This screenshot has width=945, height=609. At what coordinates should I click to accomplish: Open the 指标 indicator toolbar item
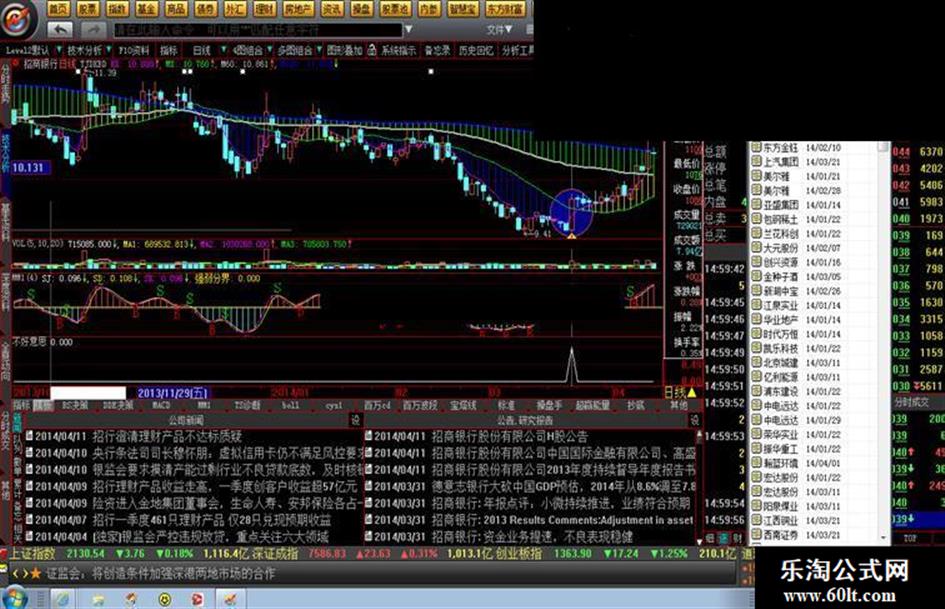[169, 51]
